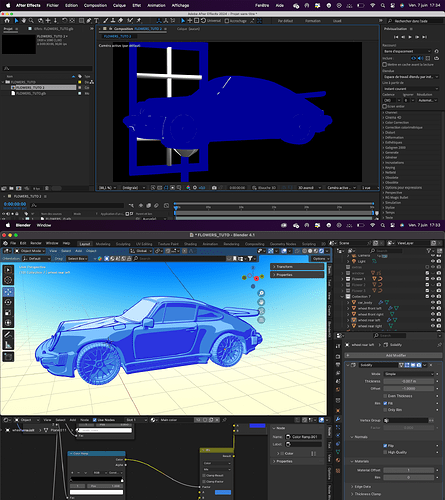445x500 pixels.
Task: Open the Solidify Mode Simple dropdown
Action: pyautogui.click(x=409, y=374)
